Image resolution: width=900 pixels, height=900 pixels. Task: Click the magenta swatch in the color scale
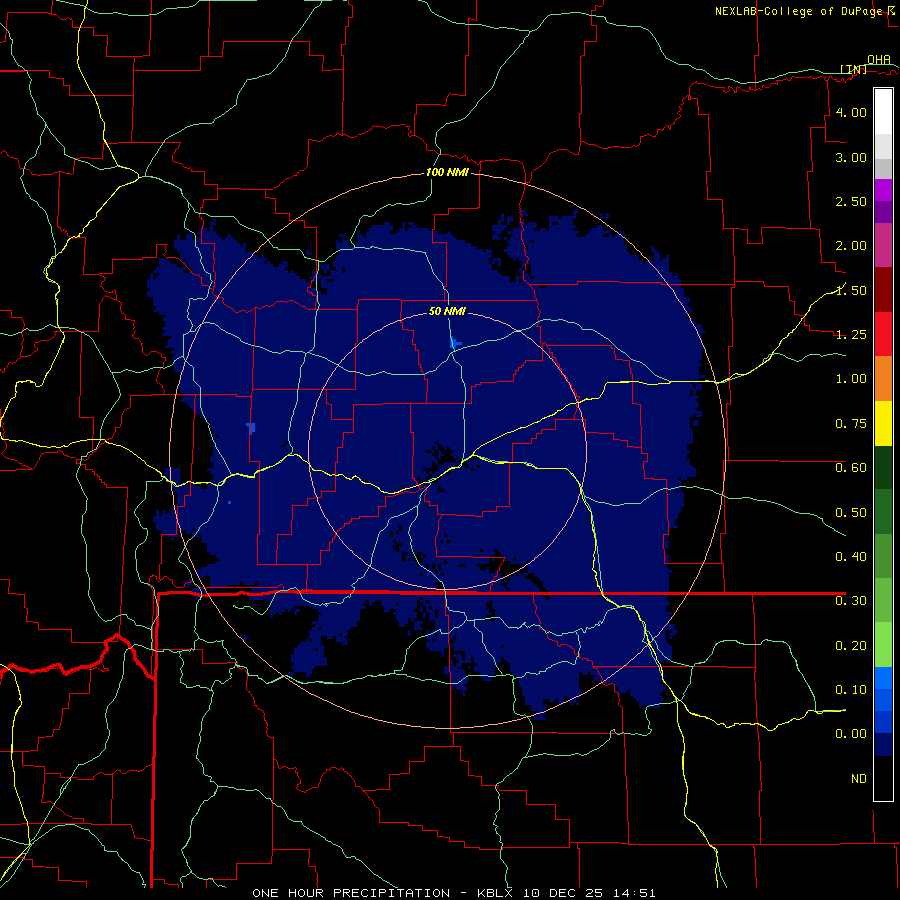click(x=883, y=190)
